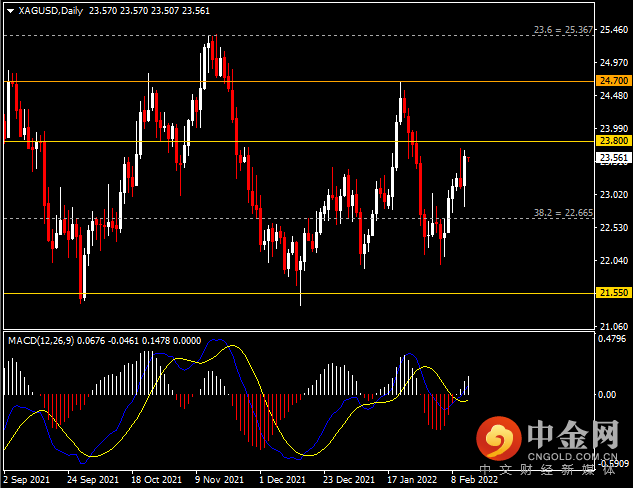This screenshot has height=488, width=633.
Task: Click the Fibonacci label 23.6 = 25.367
Action: (563, 30)
